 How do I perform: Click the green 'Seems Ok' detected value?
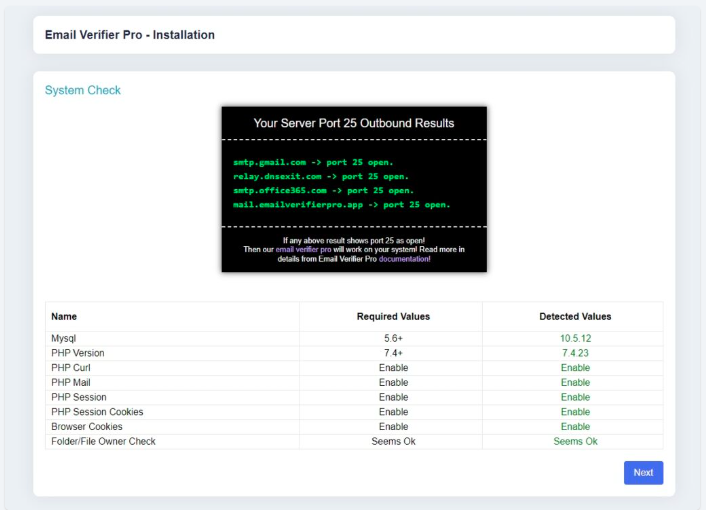click(575, 441)
